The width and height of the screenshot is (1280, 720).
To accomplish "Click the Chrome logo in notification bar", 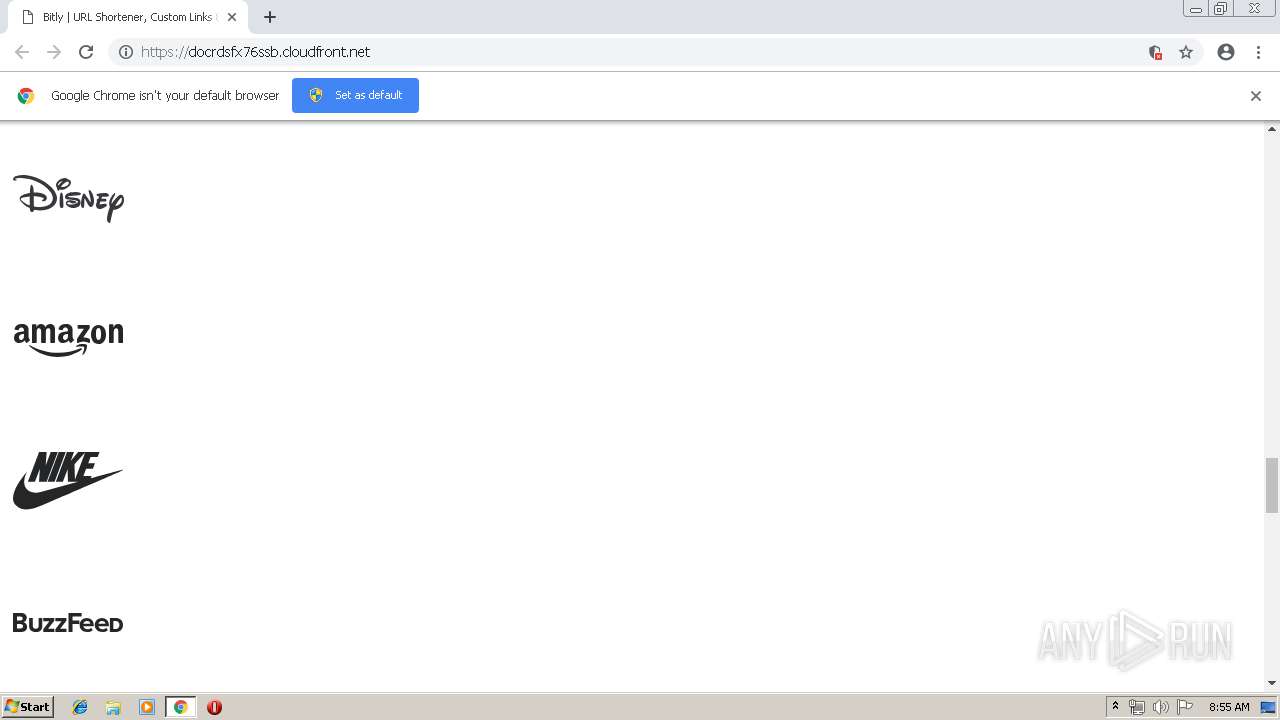I will [x=26, y=96].
